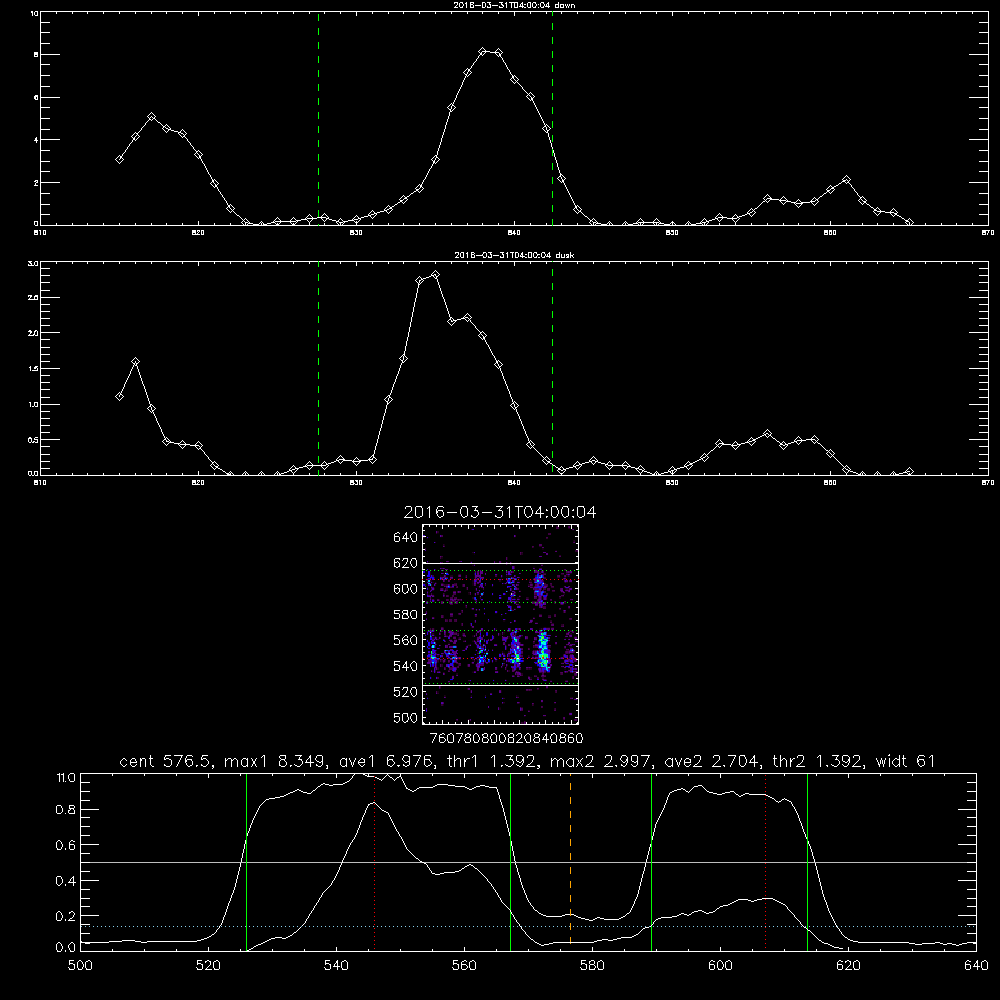This screenshot has width=1000, height=1000.
Task: Click the bottom plot x-axis label 560
Action: tap(464, 966)
